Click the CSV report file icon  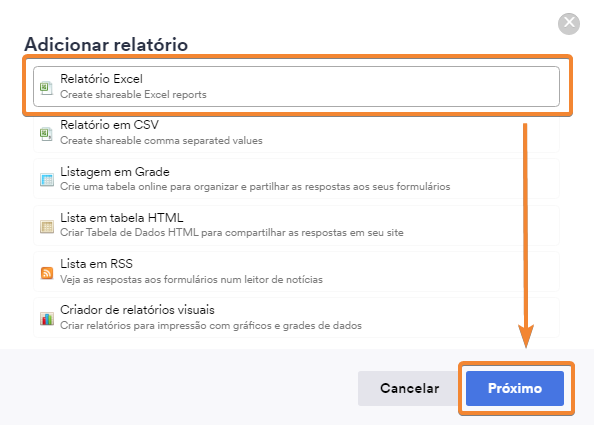47,134
